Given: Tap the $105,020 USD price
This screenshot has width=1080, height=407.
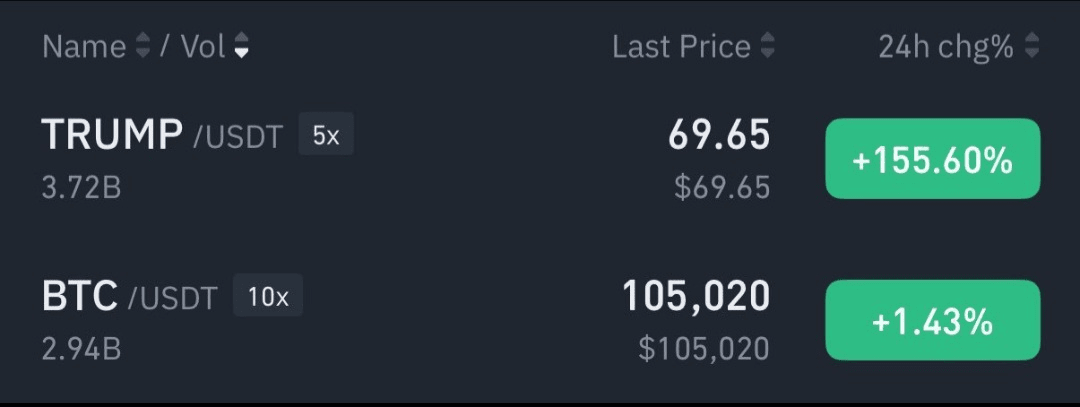Looking at the screenshot, I should click(x=704, y=349).
